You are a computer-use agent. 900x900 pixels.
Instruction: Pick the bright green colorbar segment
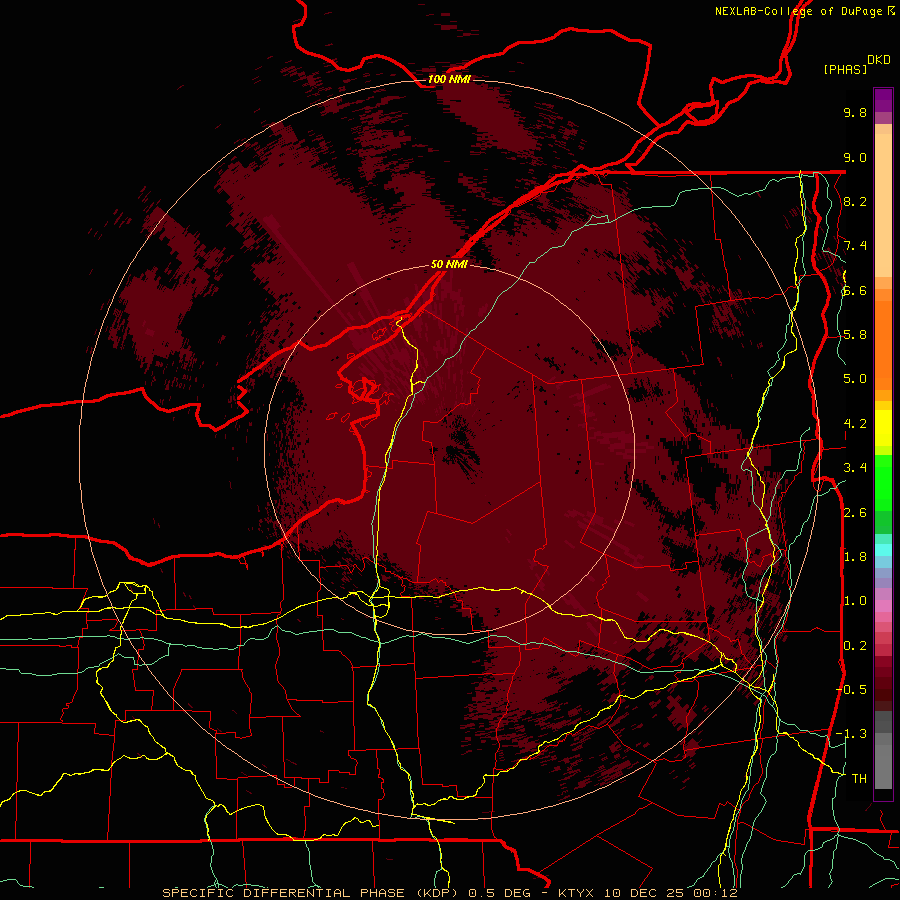tap(883, 483)
